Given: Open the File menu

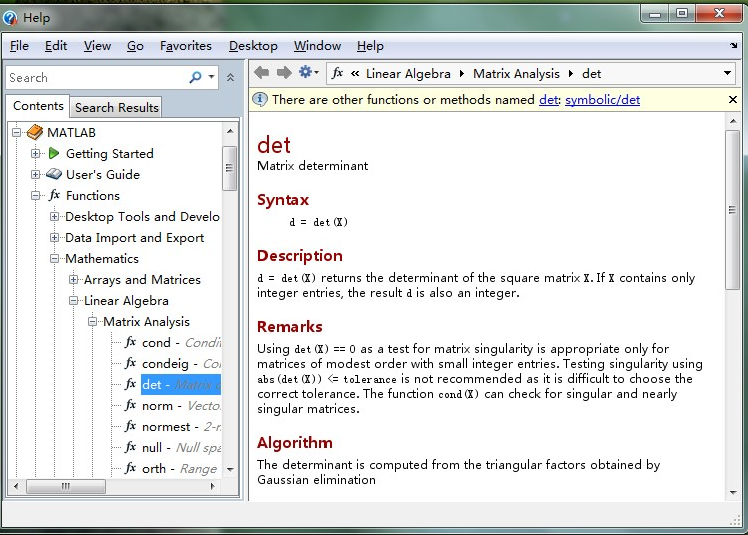Looking at the screenshot, I should [x=19, y=46].
